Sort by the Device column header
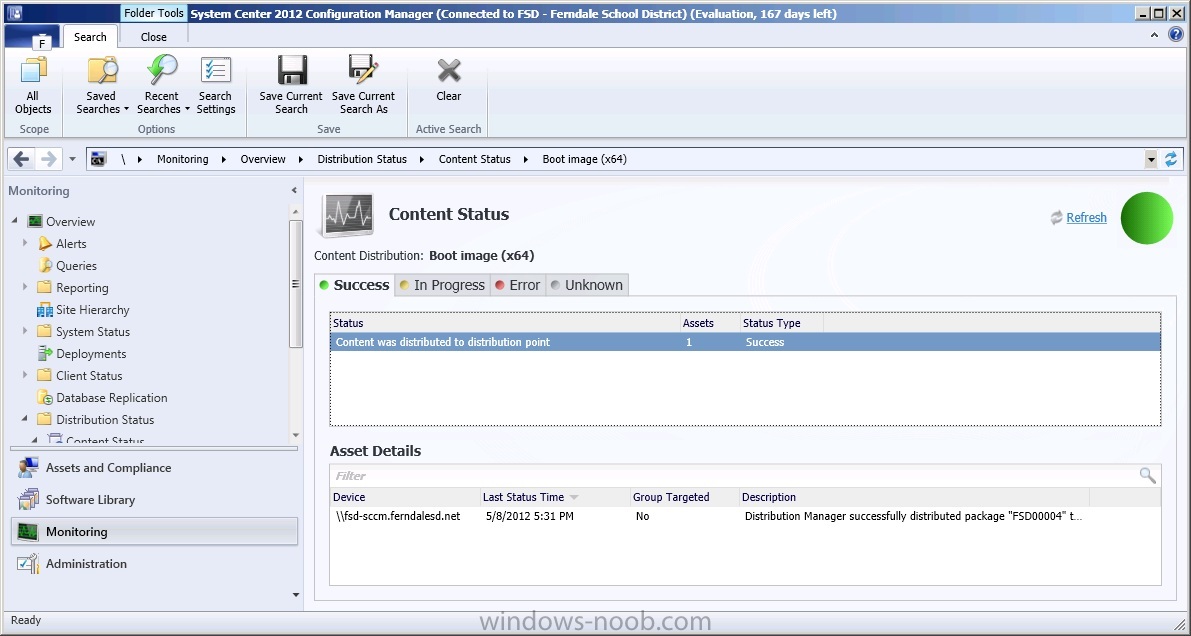Screen dimensions: 1191x636 405,497
